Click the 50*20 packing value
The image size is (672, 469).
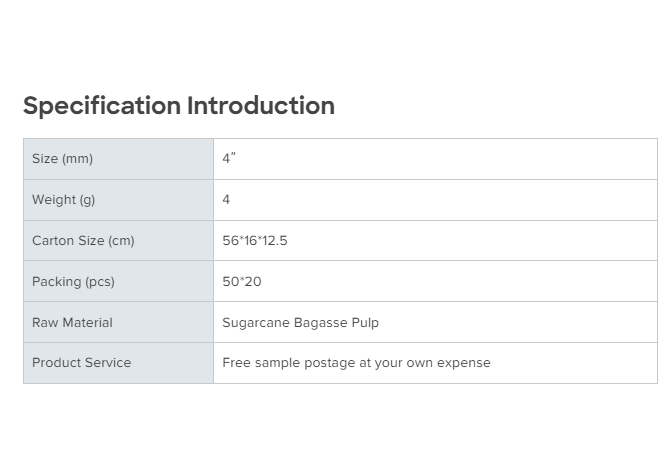point(242,282)
